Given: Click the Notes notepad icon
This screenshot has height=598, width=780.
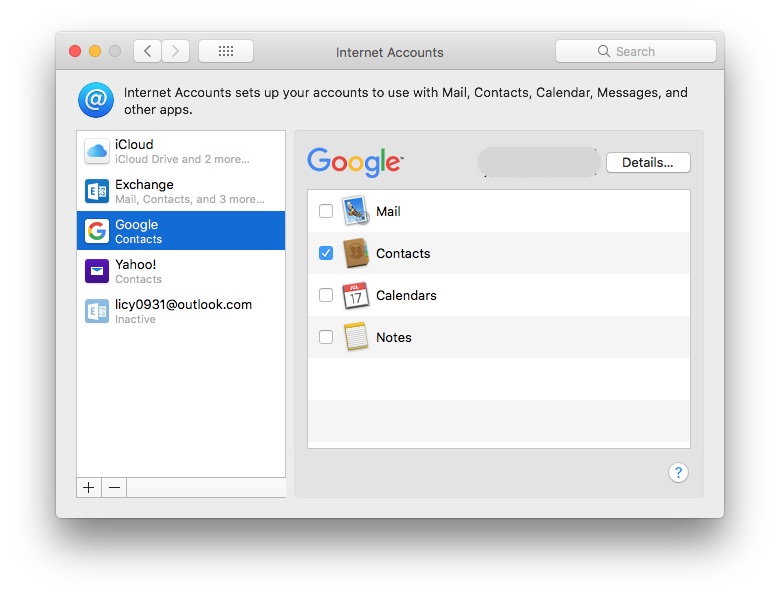Looking at the screenshot, I should click(x=356, y=337).
